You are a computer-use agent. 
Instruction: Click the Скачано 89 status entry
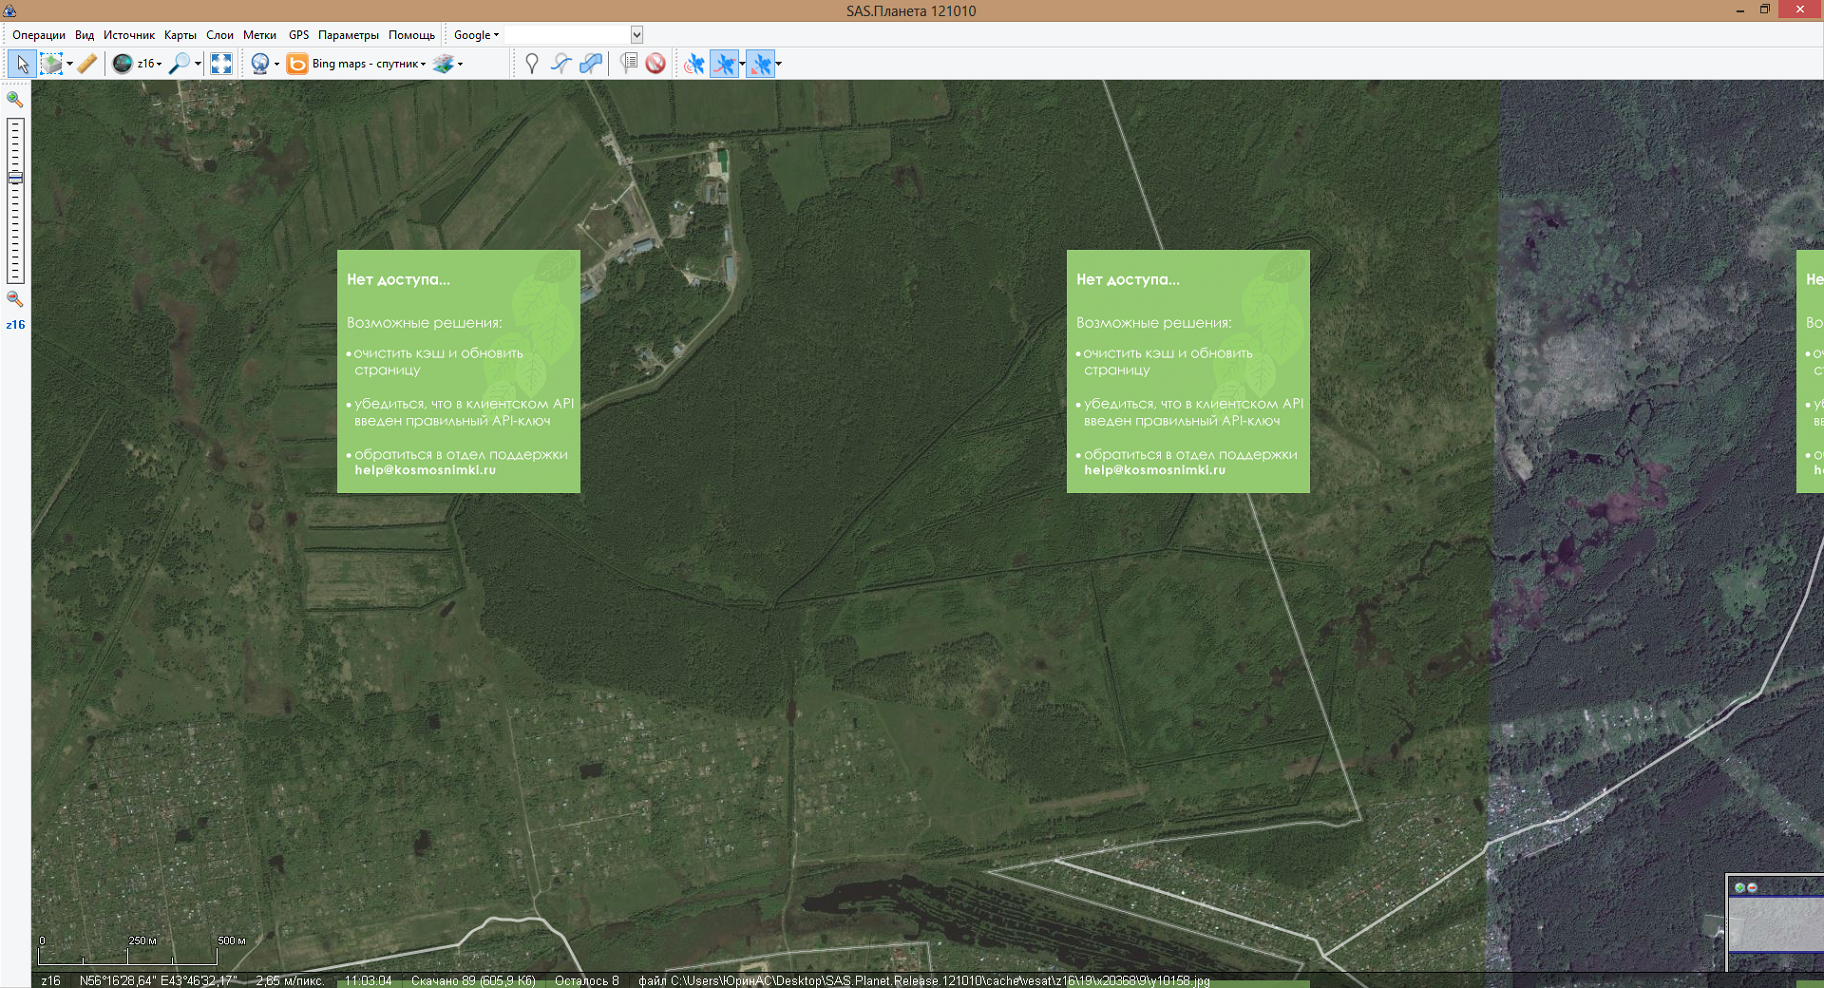coord(473,981)
